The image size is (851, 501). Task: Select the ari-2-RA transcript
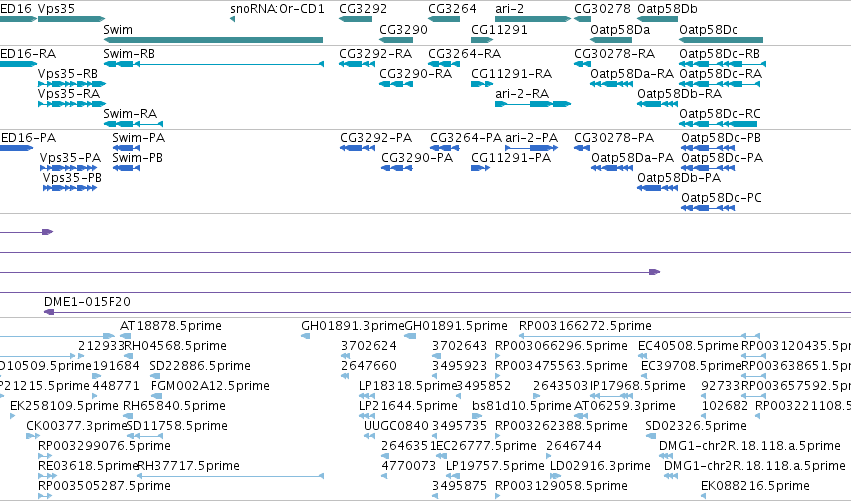(x=533, y=104)
